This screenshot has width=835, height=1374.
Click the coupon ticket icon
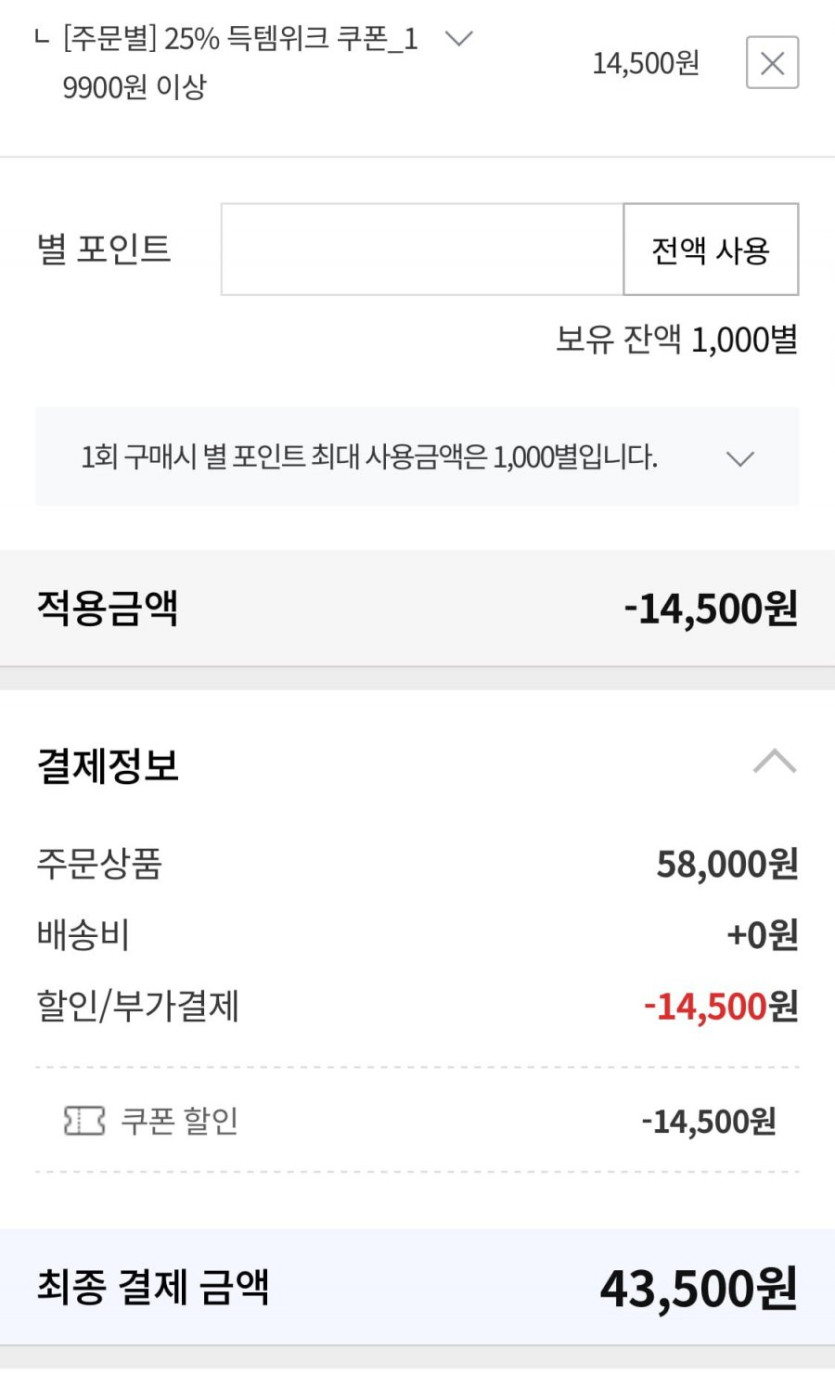click(x=84, y=1121)
